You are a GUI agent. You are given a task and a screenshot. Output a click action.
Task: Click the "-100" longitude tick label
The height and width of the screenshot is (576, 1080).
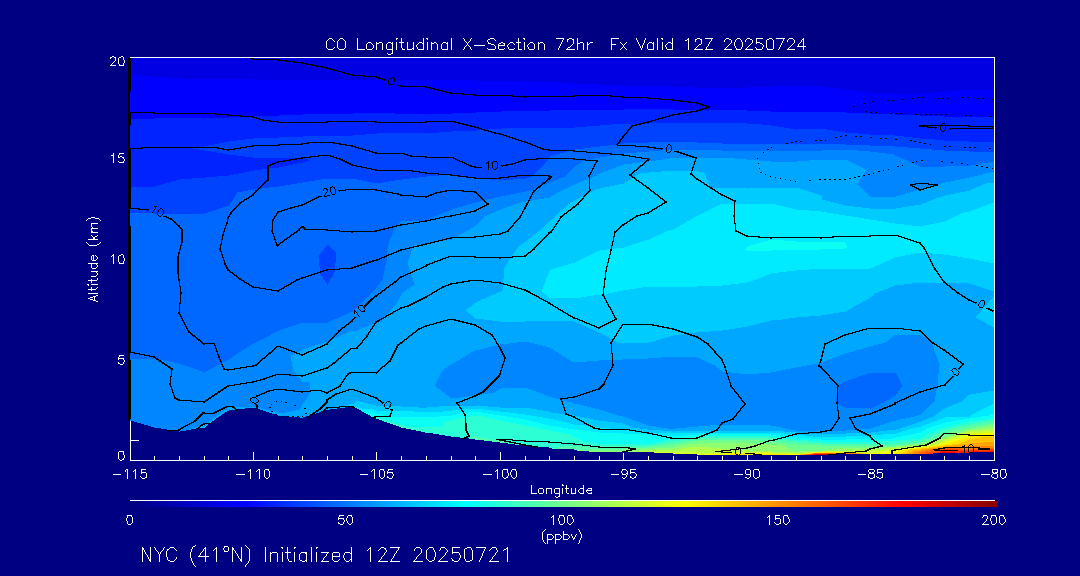[500, 475]
